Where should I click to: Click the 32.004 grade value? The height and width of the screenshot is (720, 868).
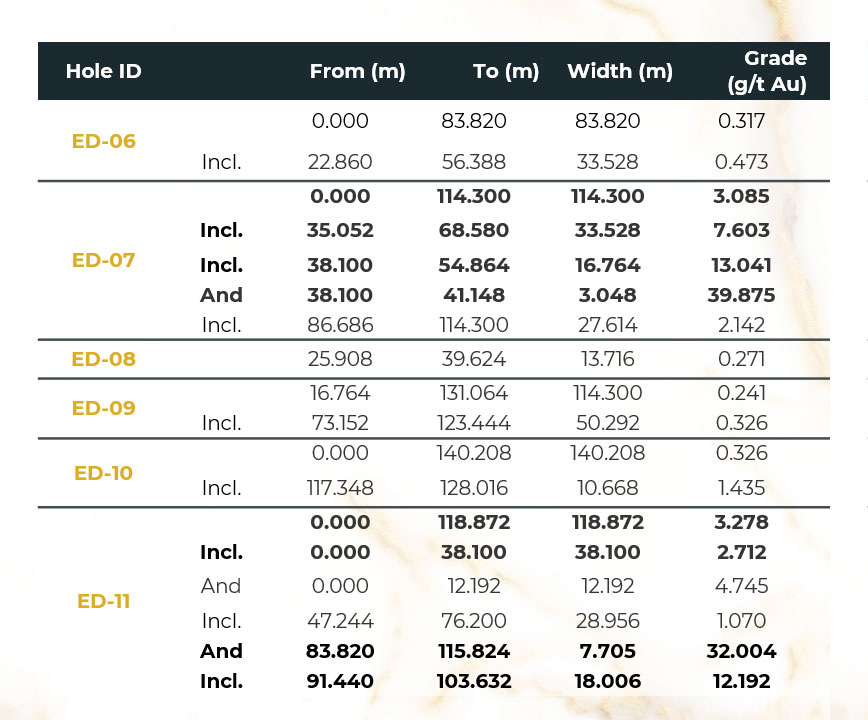pos(742,651)
